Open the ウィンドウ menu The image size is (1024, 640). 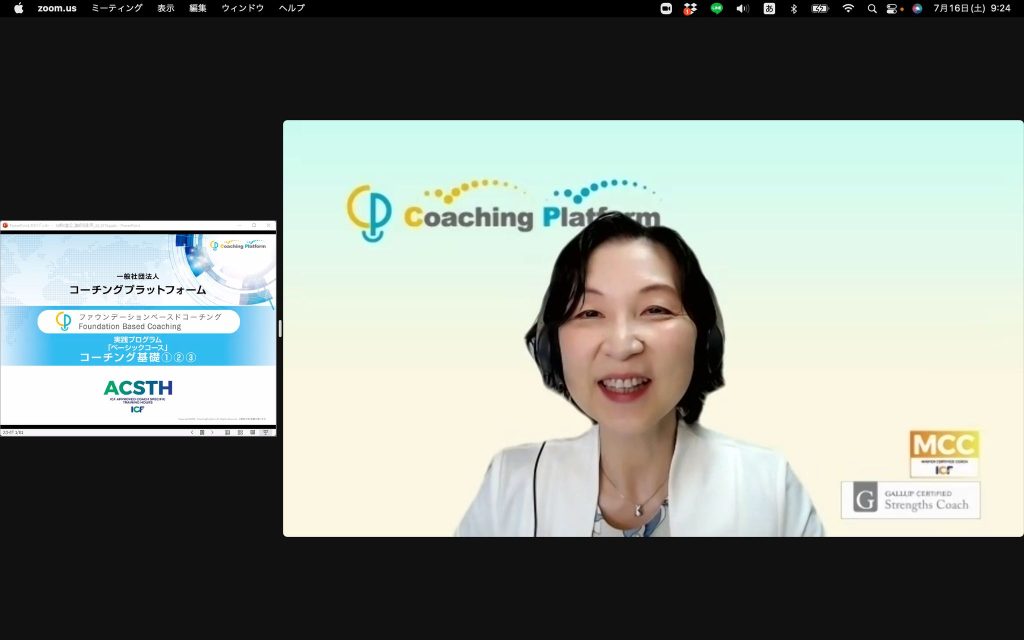pos(242,8)
